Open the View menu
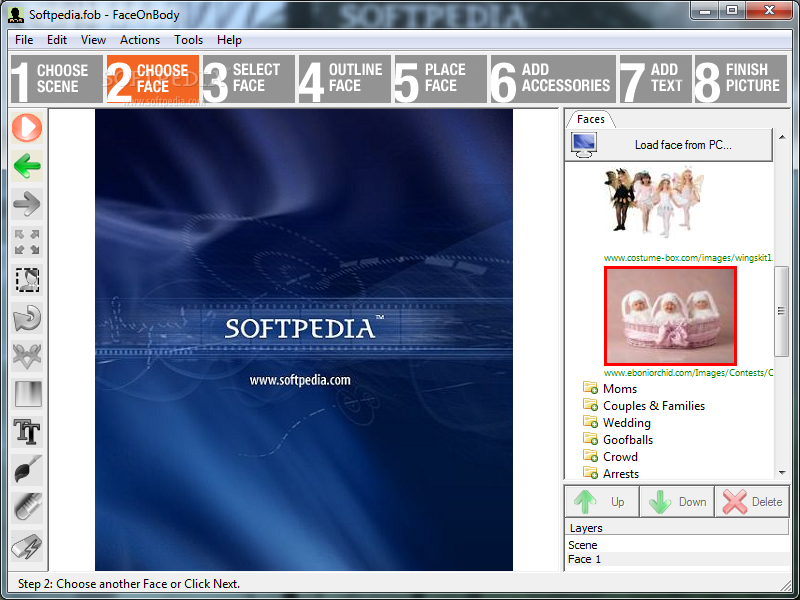800x600 pixels. (93, 40)
